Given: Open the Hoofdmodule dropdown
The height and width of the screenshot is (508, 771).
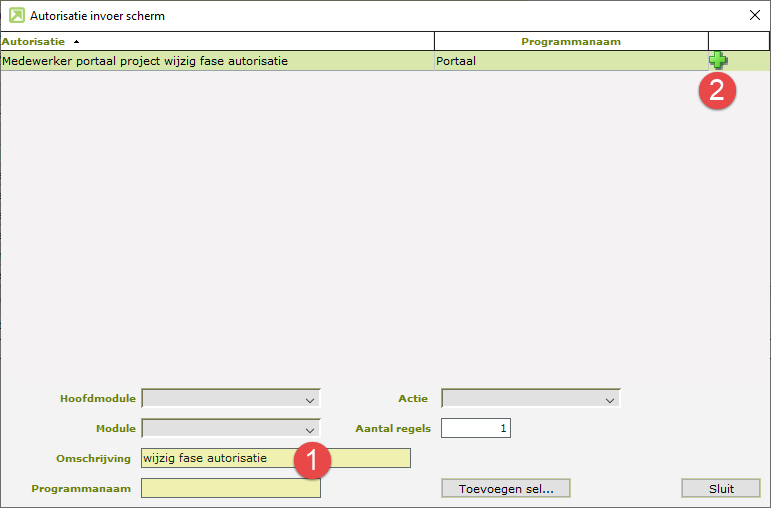Looking at the screenshot, I should click(x=231, y=399).
